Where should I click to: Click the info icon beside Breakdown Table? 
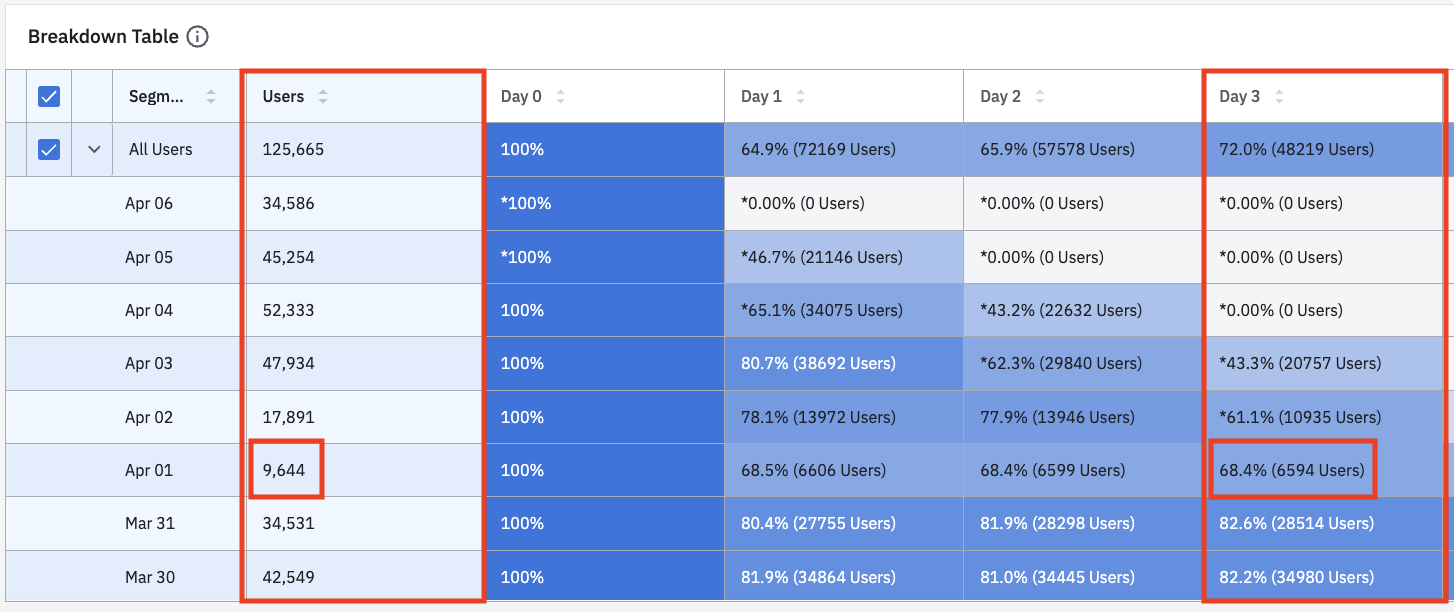(x=198, y=37)
